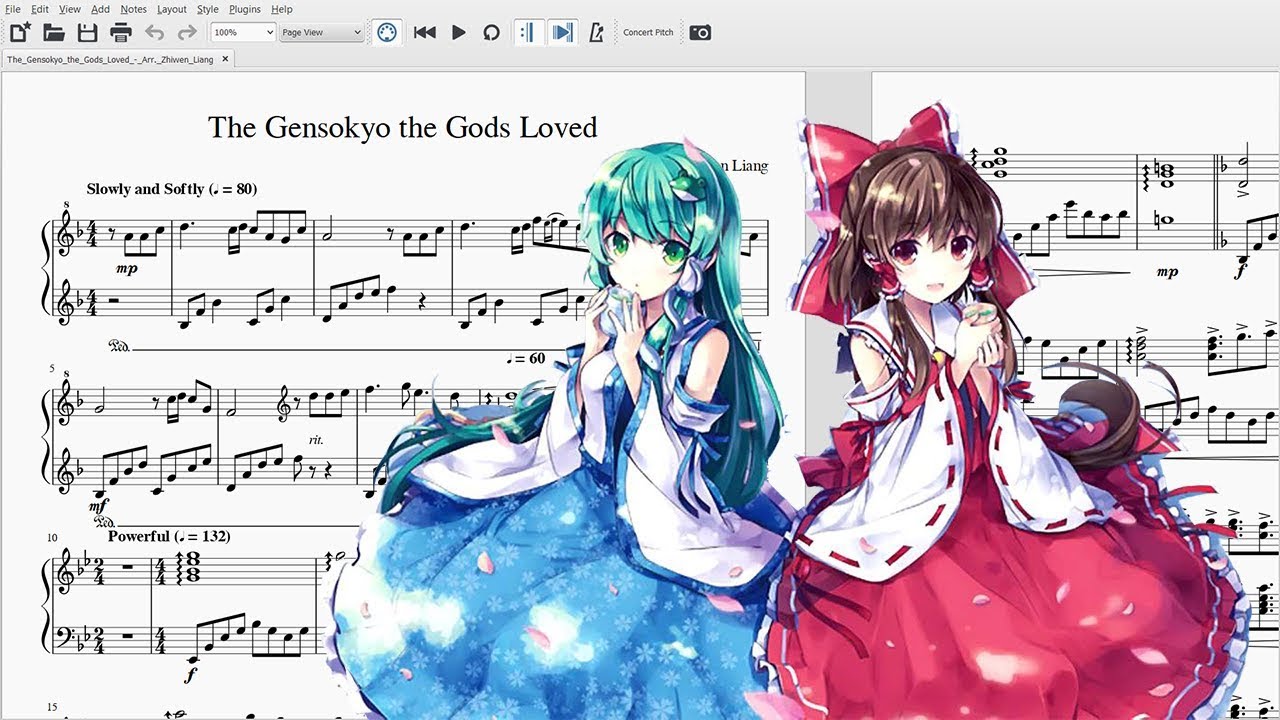
Task: Create a new score with toolbar icon
Action: click(20, 32)
